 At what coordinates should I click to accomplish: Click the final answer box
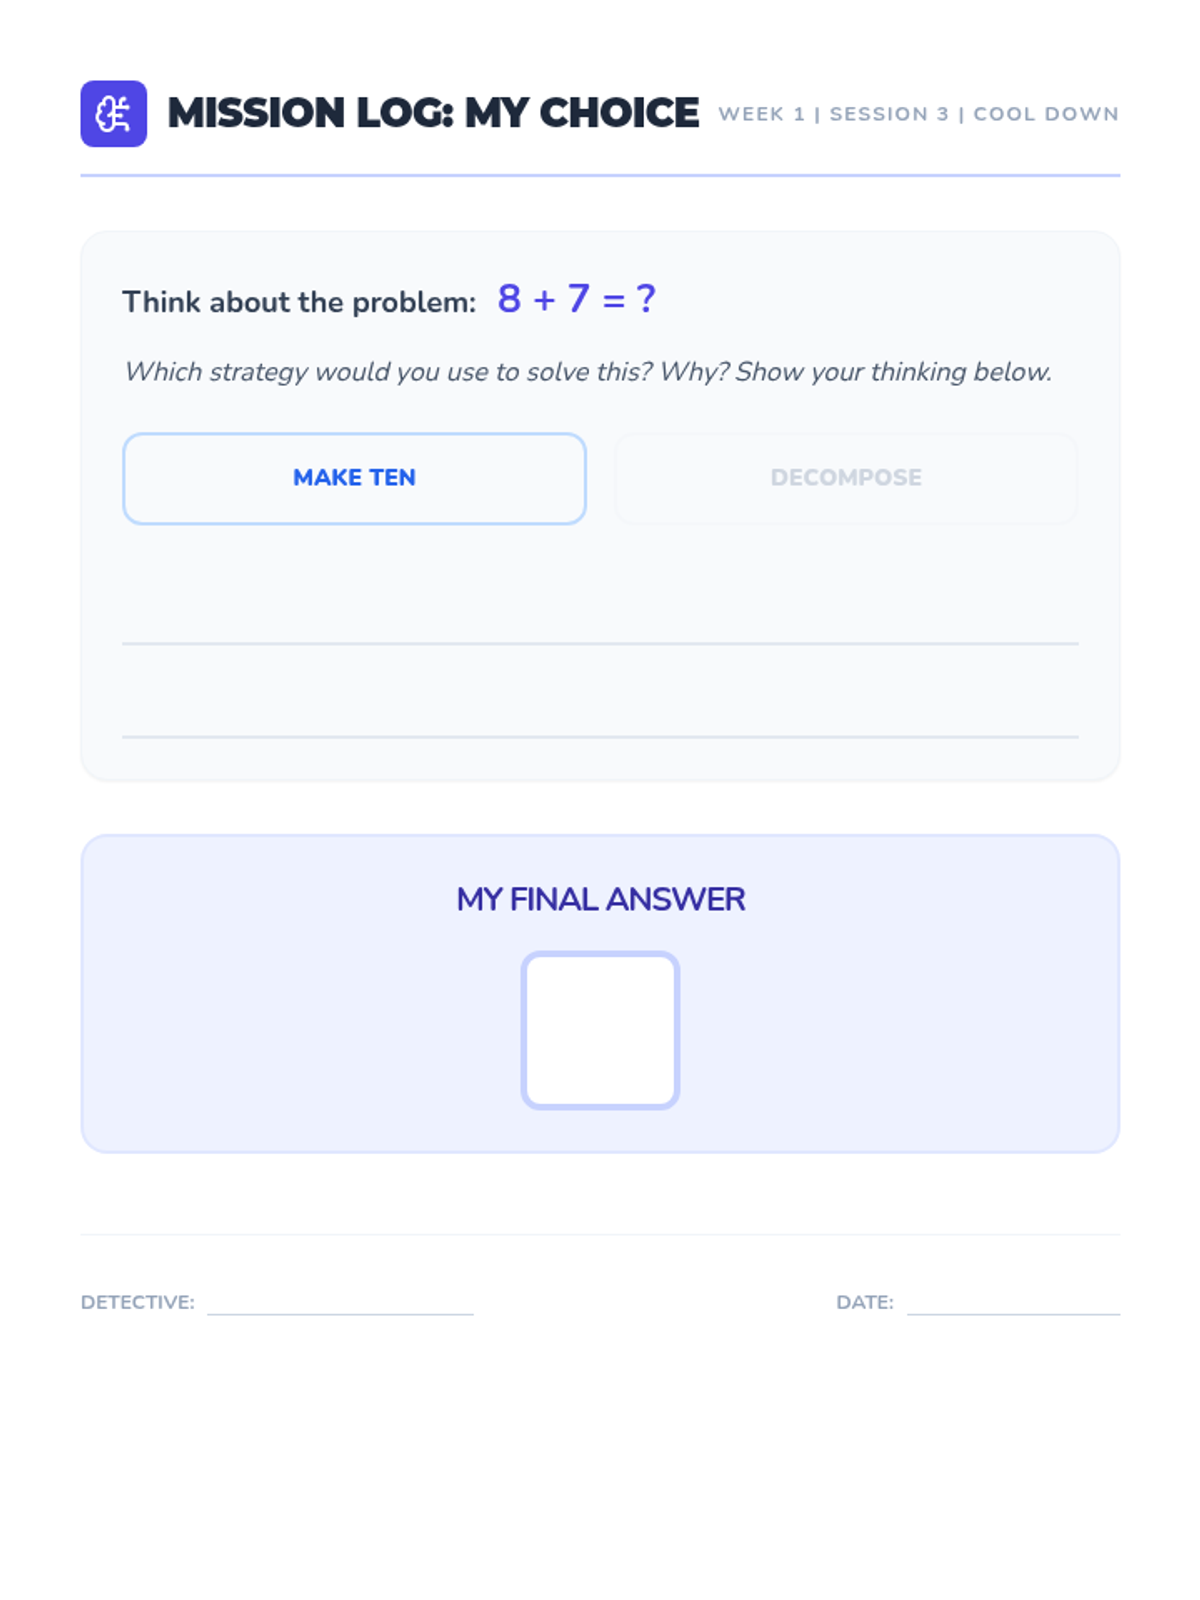point(600,1030)
